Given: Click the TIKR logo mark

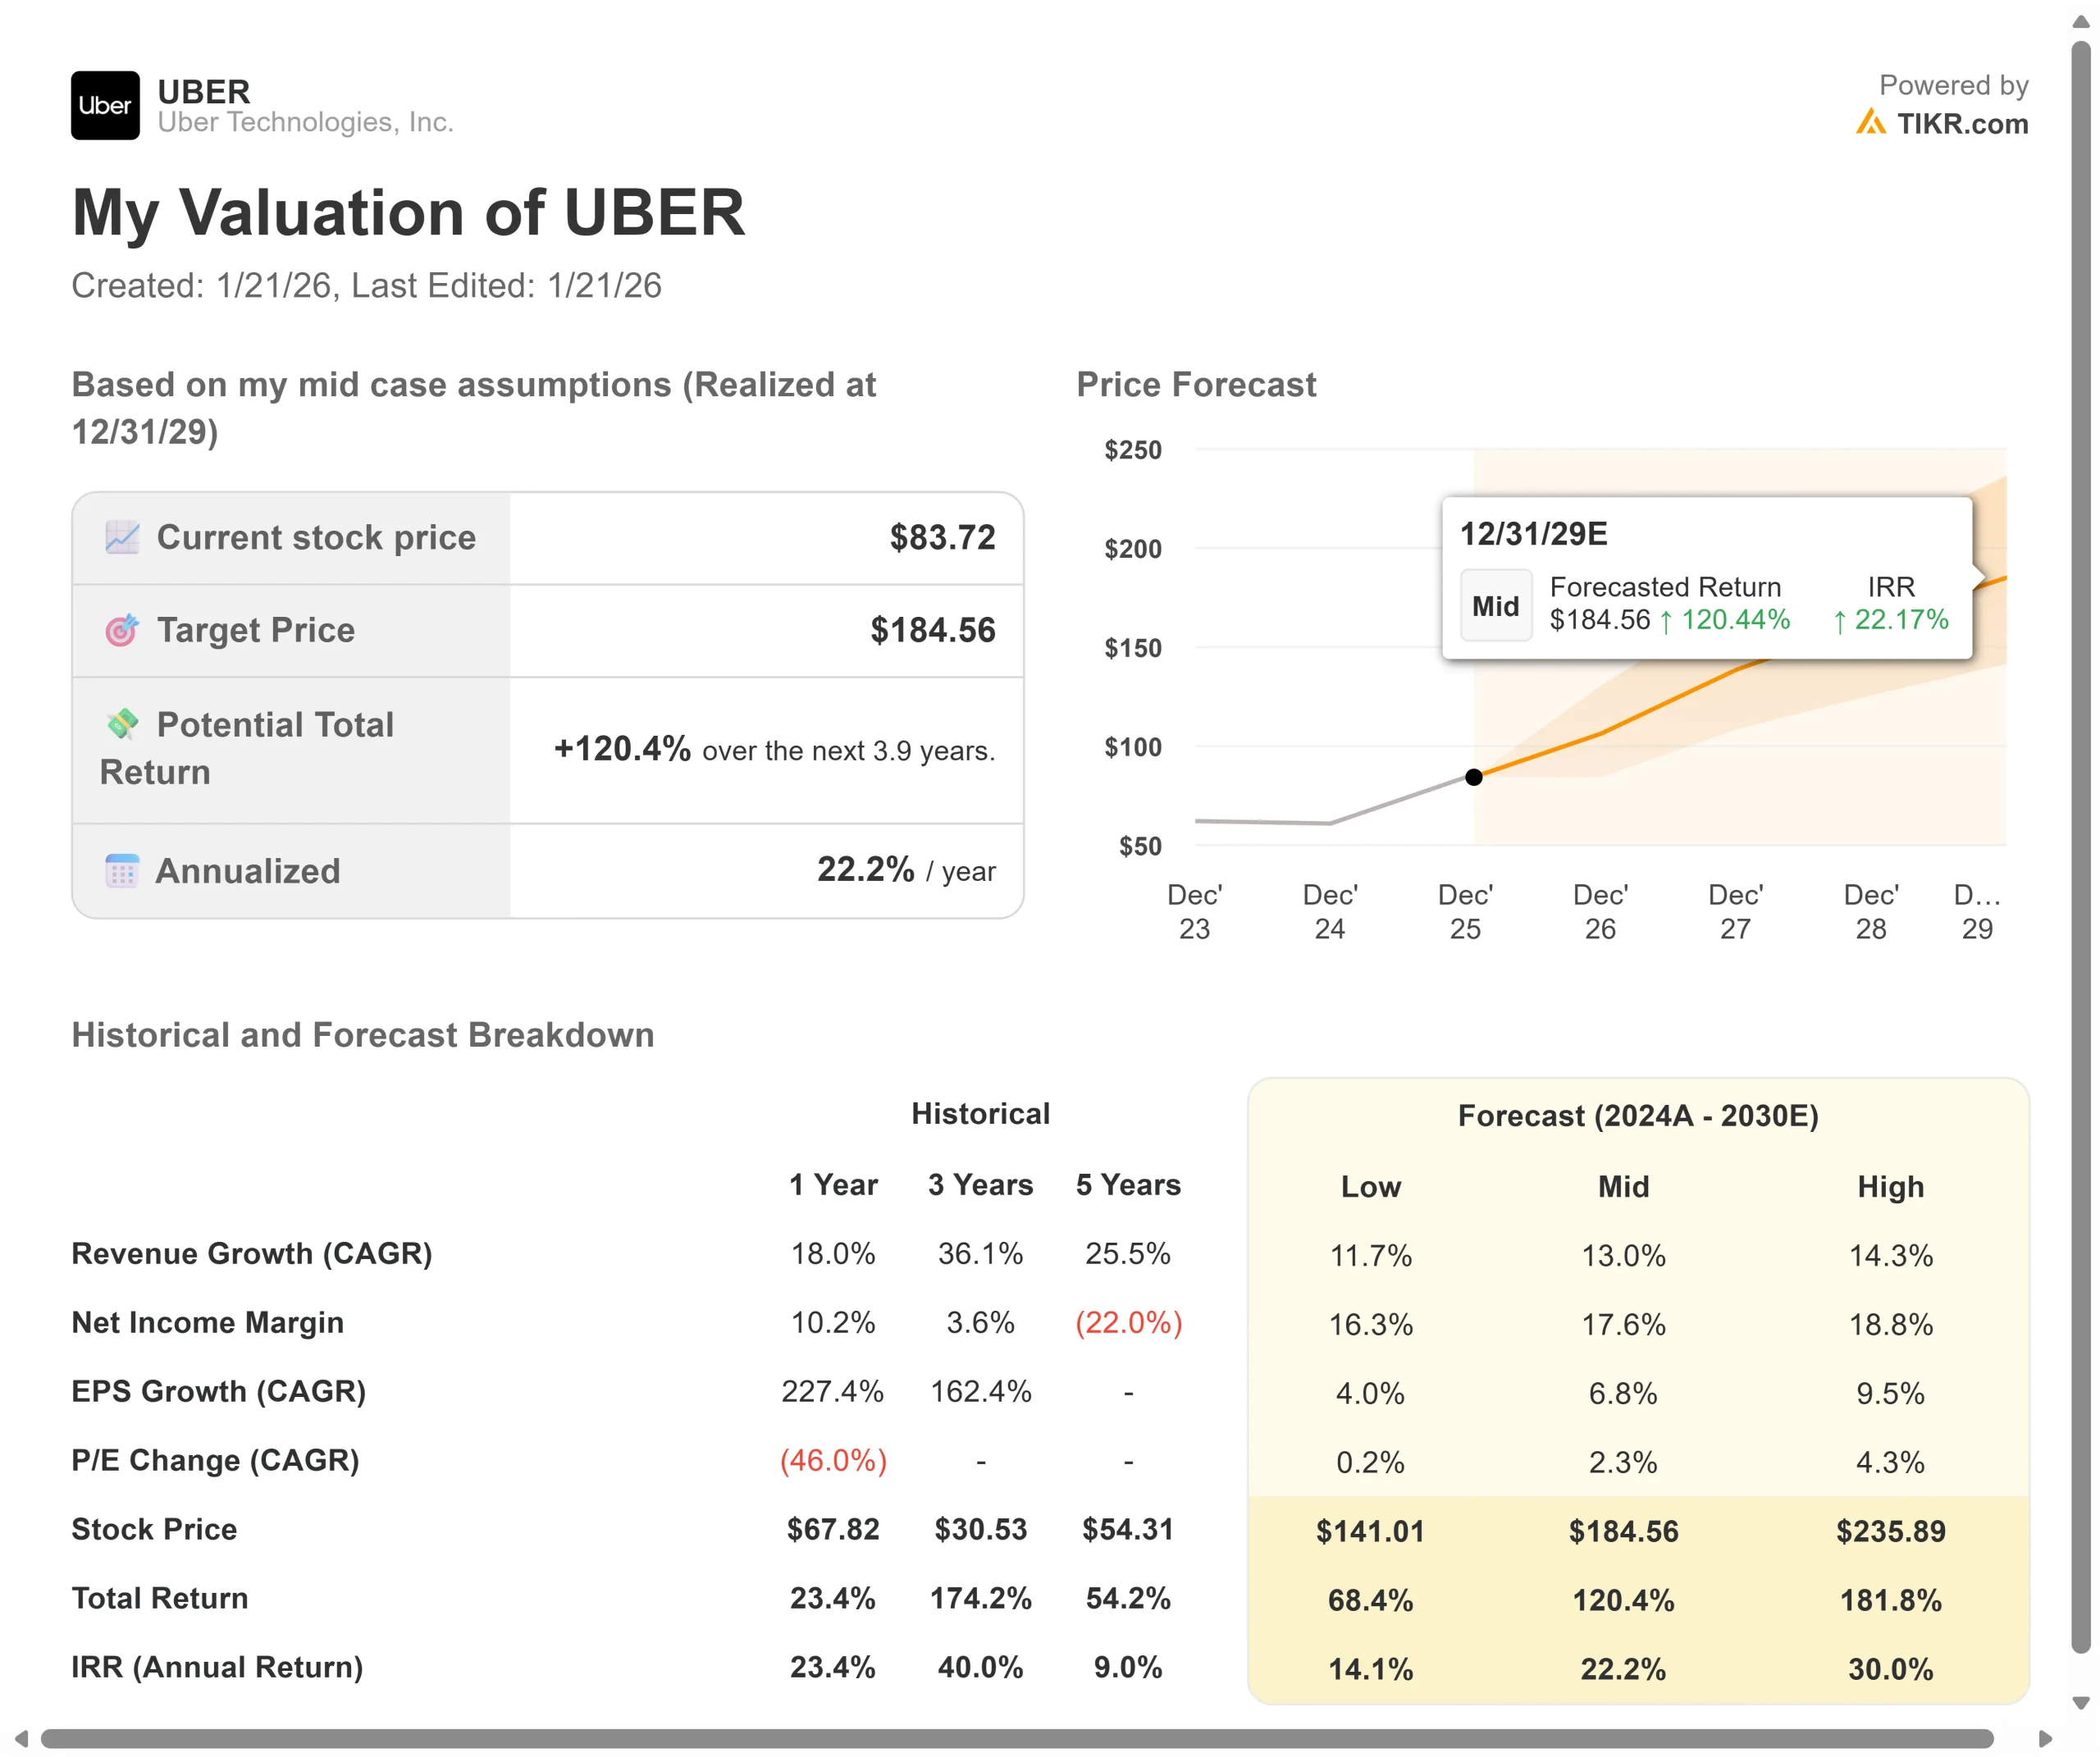Looking at the screenshot, I should (x=1872, y=121).
